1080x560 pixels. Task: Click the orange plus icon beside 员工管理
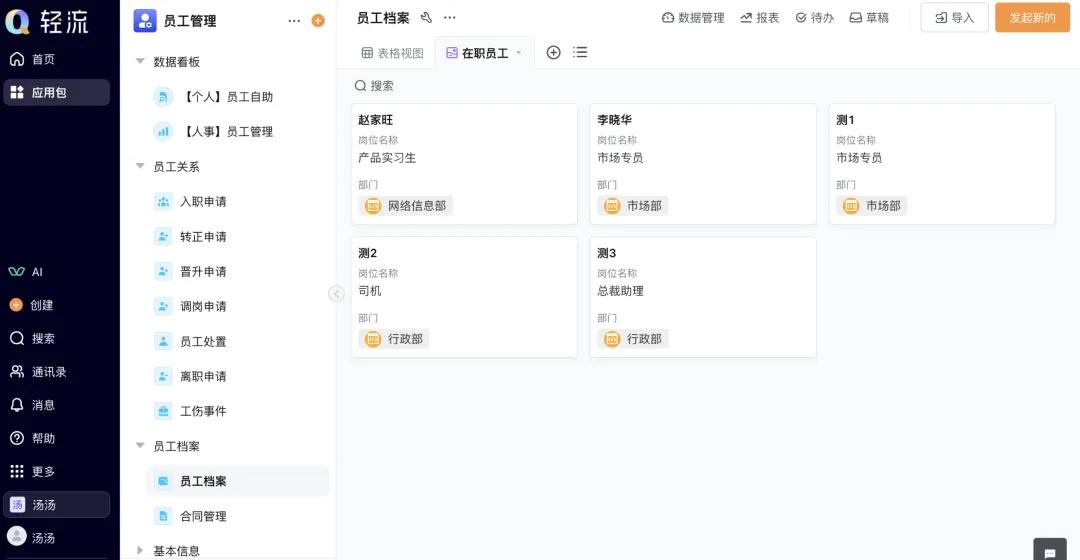[x=318, y=21]
